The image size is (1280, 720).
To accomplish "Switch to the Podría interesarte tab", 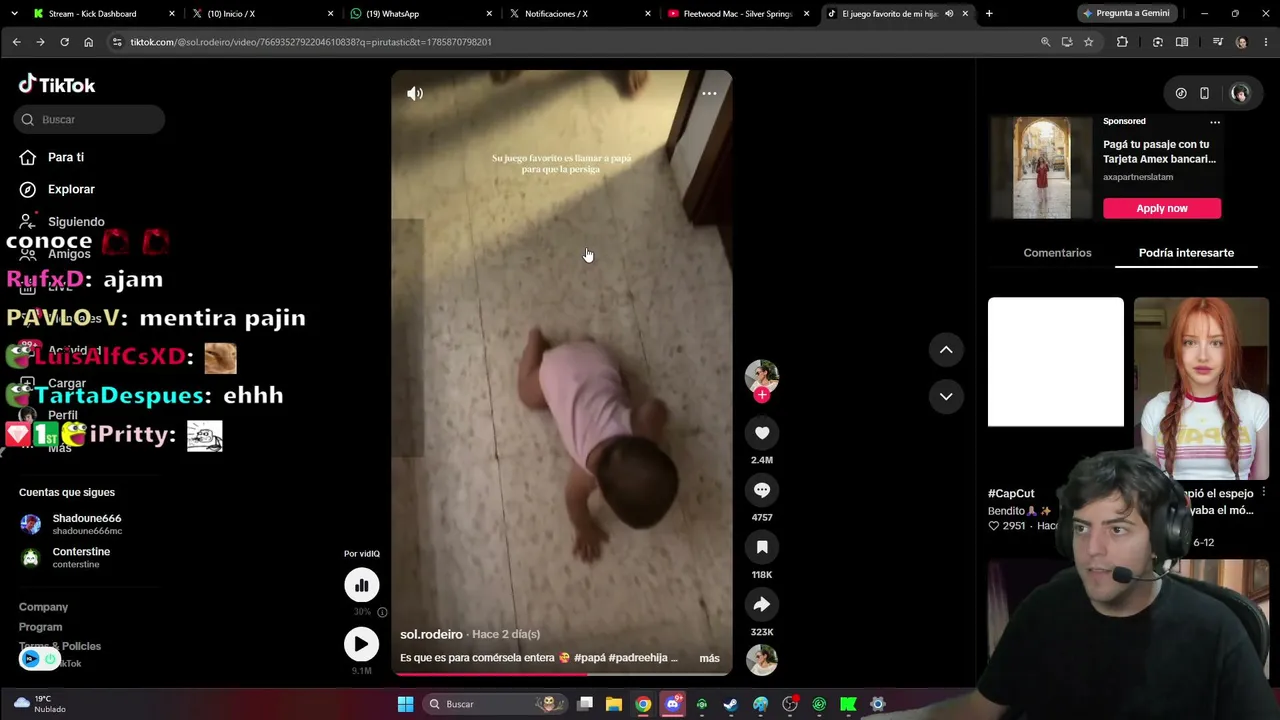I will tap(1186, 253).
